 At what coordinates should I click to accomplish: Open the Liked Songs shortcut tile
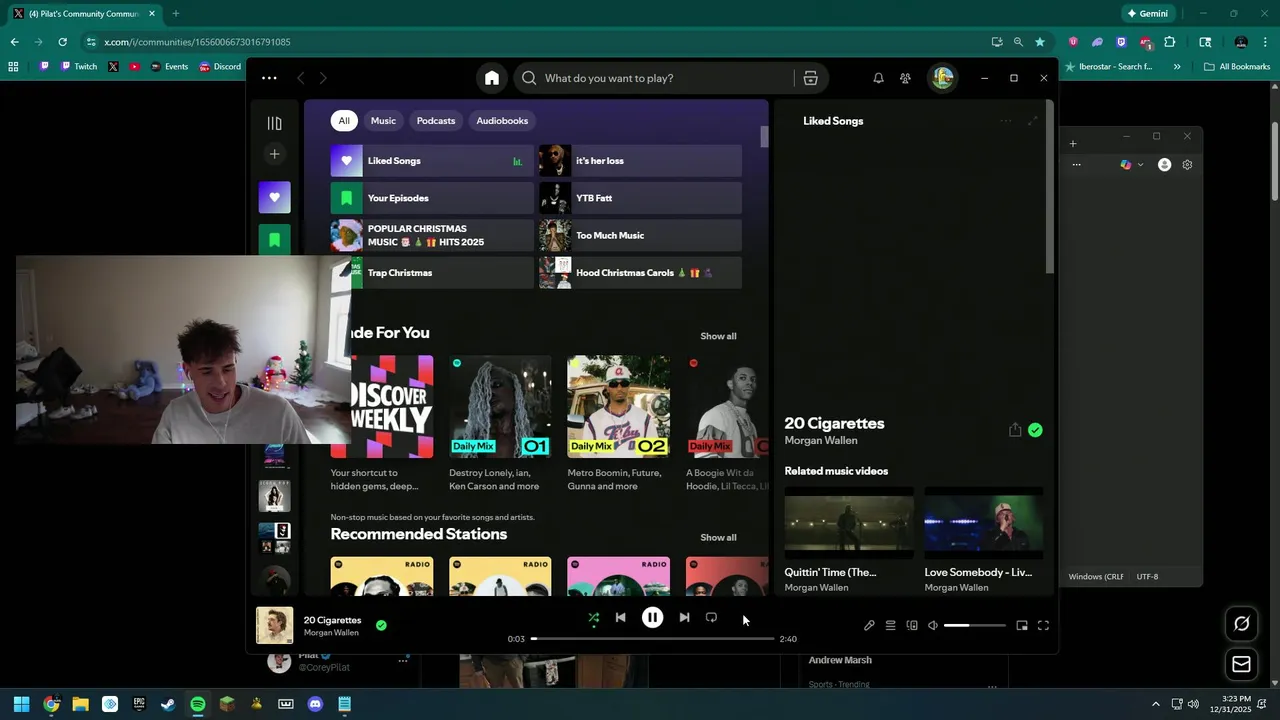click(432, 161)
